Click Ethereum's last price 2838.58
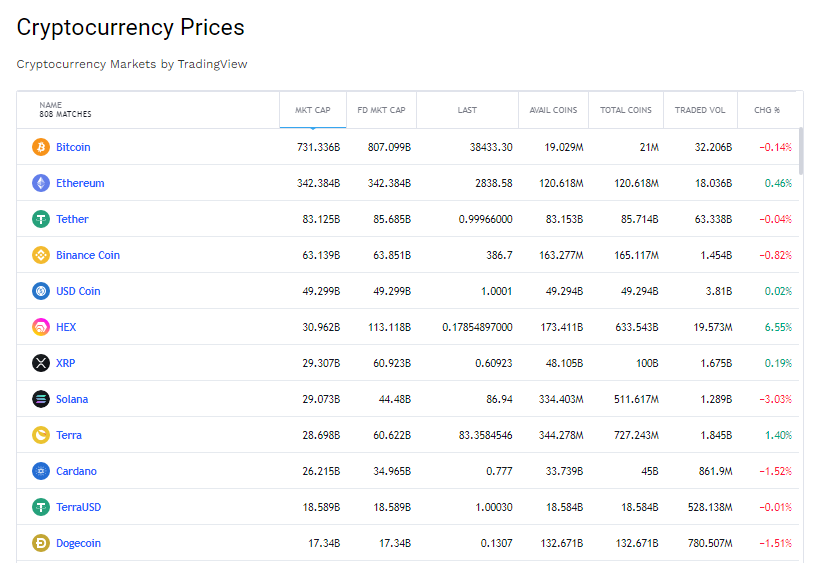814x563 pixels. 494,183
